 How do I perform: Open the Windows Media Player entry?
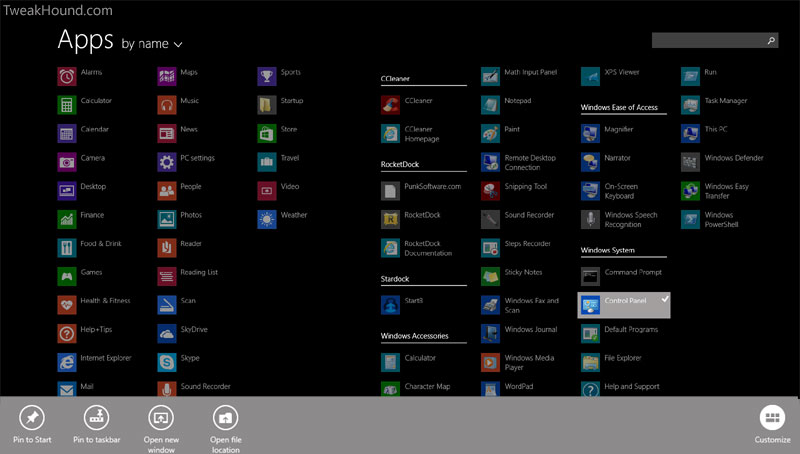517,362
